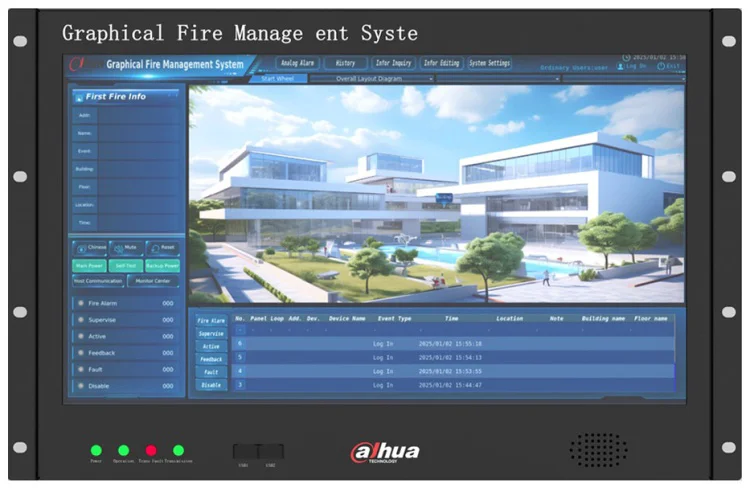750x489 pixels.
Task: Open the Analog Alarm menu
Action: pos(297,63)
